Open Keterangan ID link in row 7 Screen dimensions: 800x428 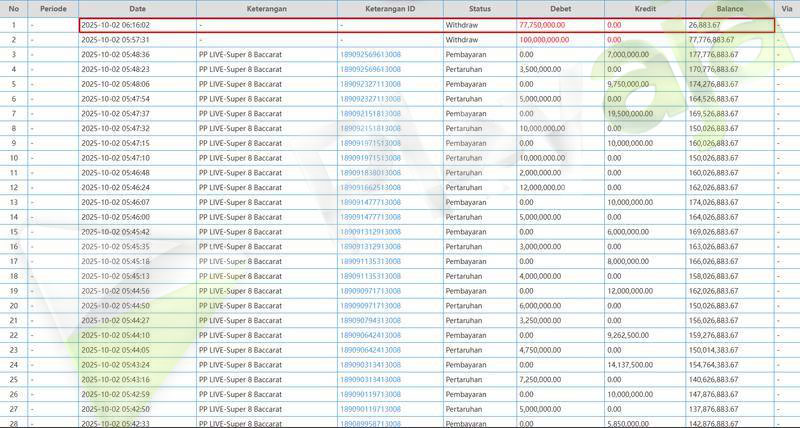tap(371, 114)
